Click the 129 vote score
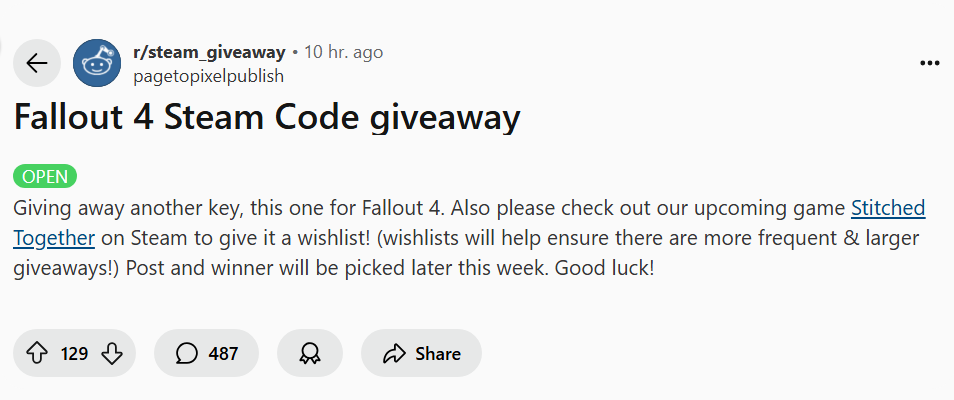Viewport: 954px width, 400px height. click(75, 353)
